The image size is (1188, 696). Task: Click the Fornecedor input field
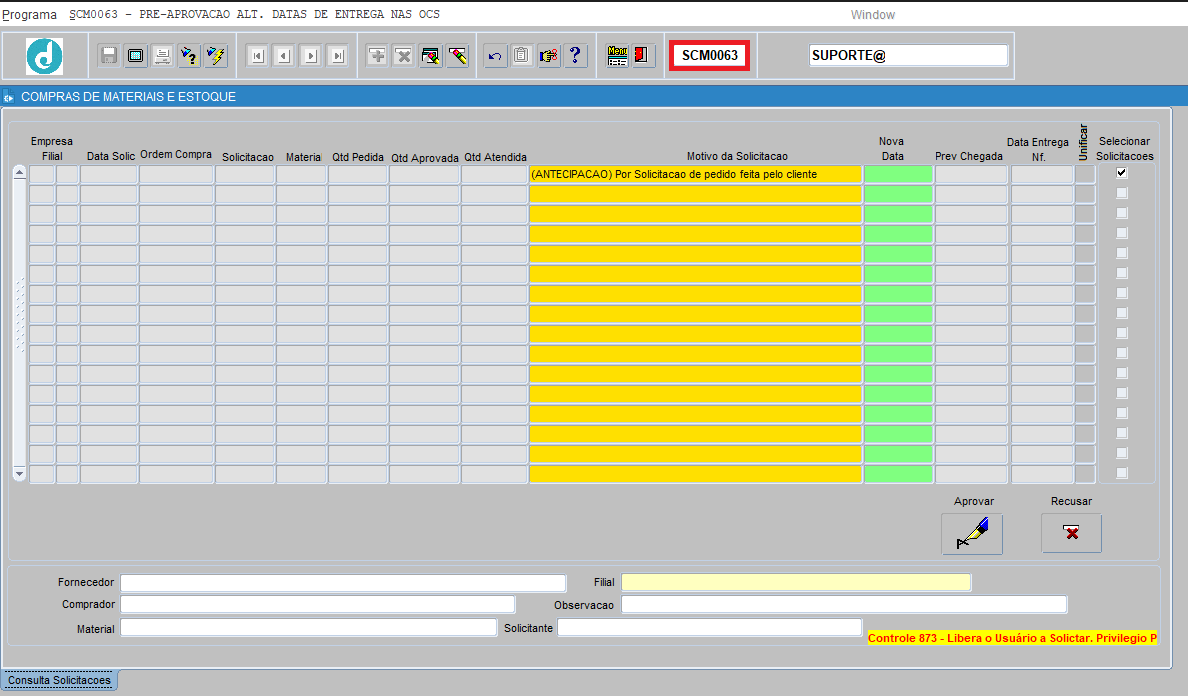coord(343,582)
